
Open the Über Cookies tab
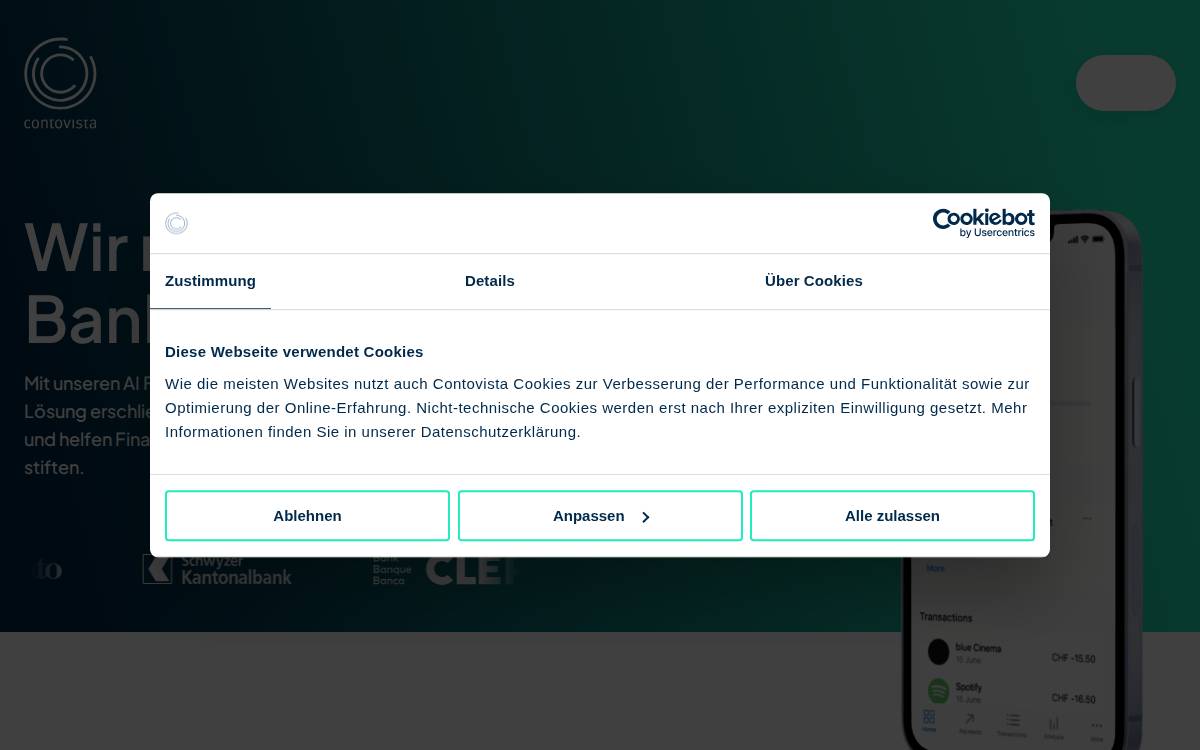pyautogui.click(x=814, y=281)
